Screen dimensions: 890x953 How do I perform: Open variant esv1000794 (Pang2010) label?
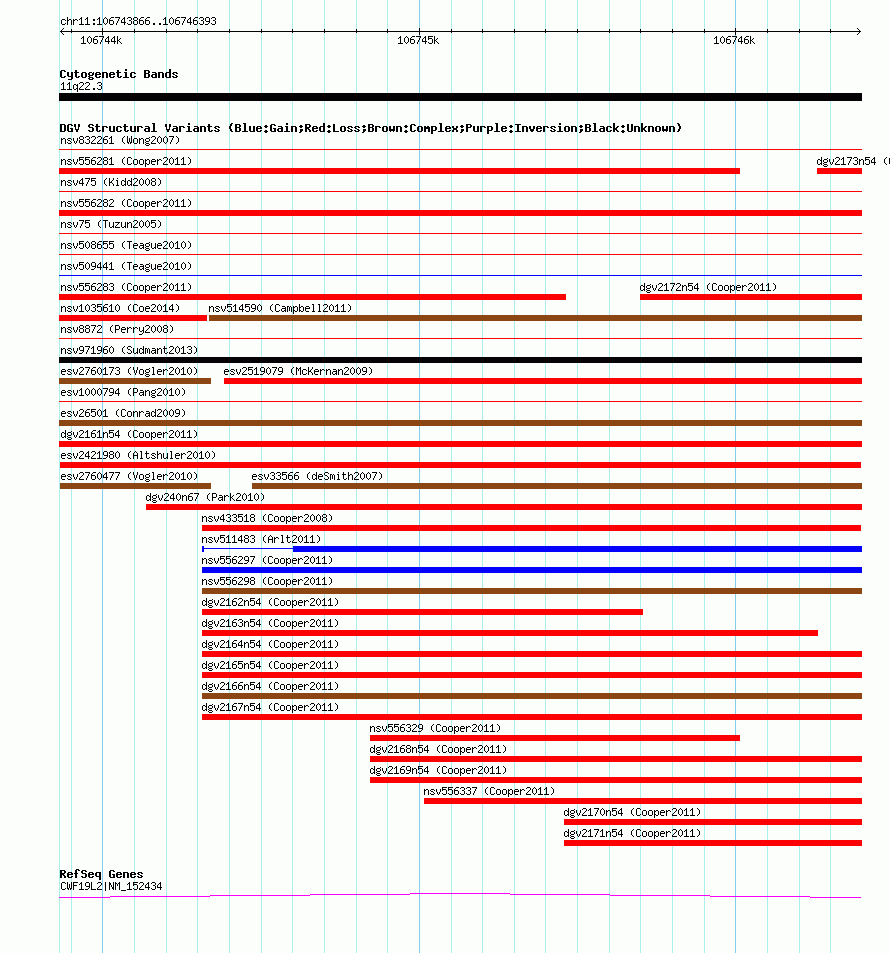tap(123, 393)
